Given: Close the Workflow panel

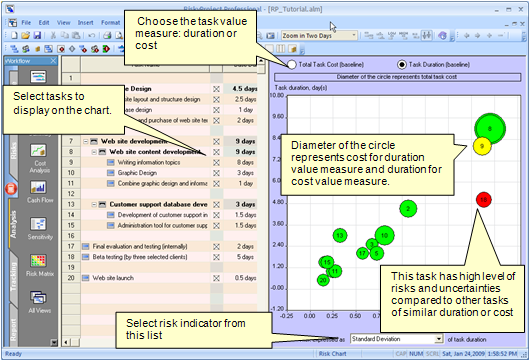Looking at the screenshot, I should point(53,61).
